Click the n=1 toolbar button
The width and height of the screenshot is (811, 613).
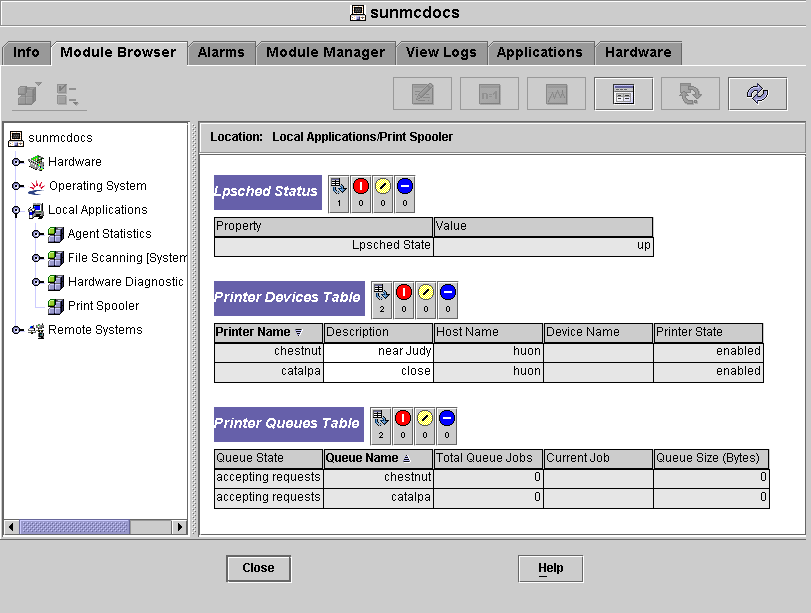coord(489,94)
